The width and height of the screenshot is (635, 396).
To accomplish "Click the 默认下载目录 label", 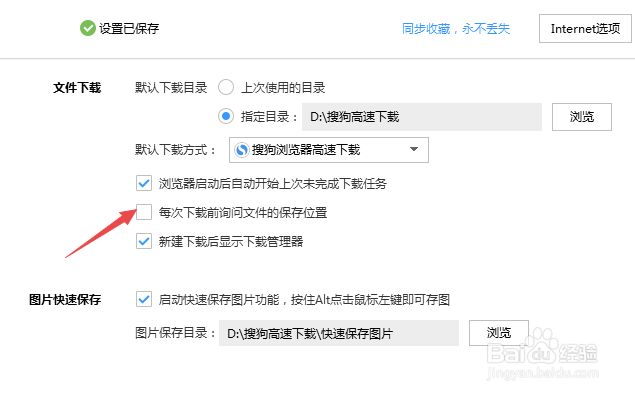I will (x=171, y=87).
